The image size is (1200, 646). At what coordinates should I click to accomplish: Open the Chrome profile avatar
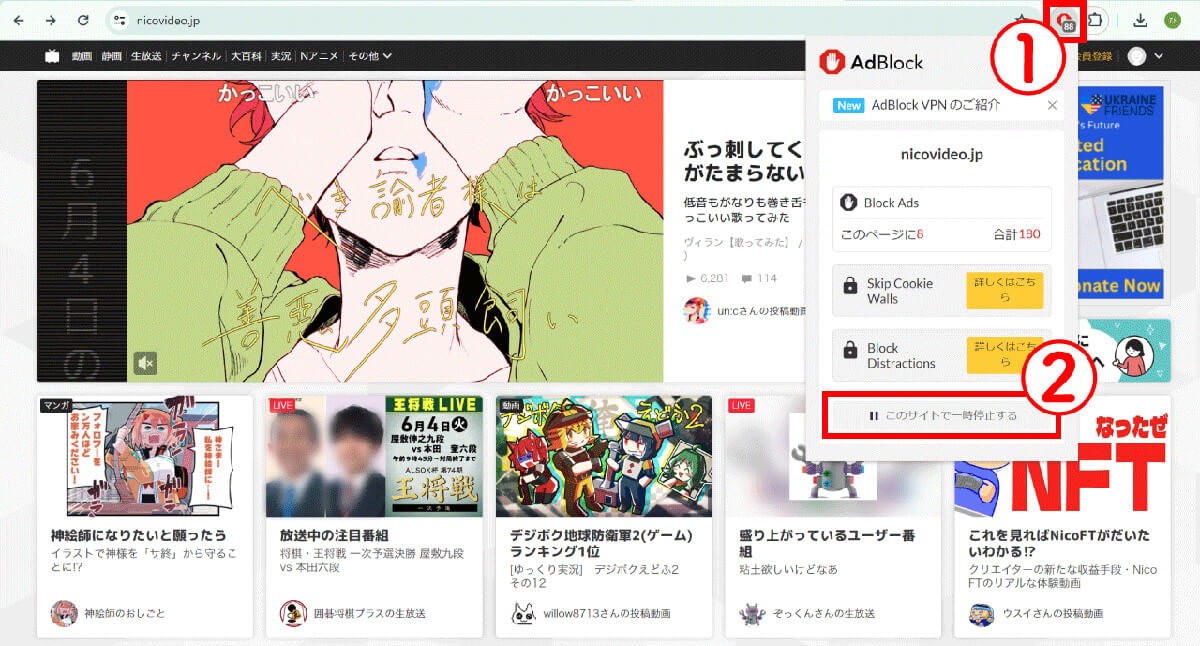(1173, 20)
